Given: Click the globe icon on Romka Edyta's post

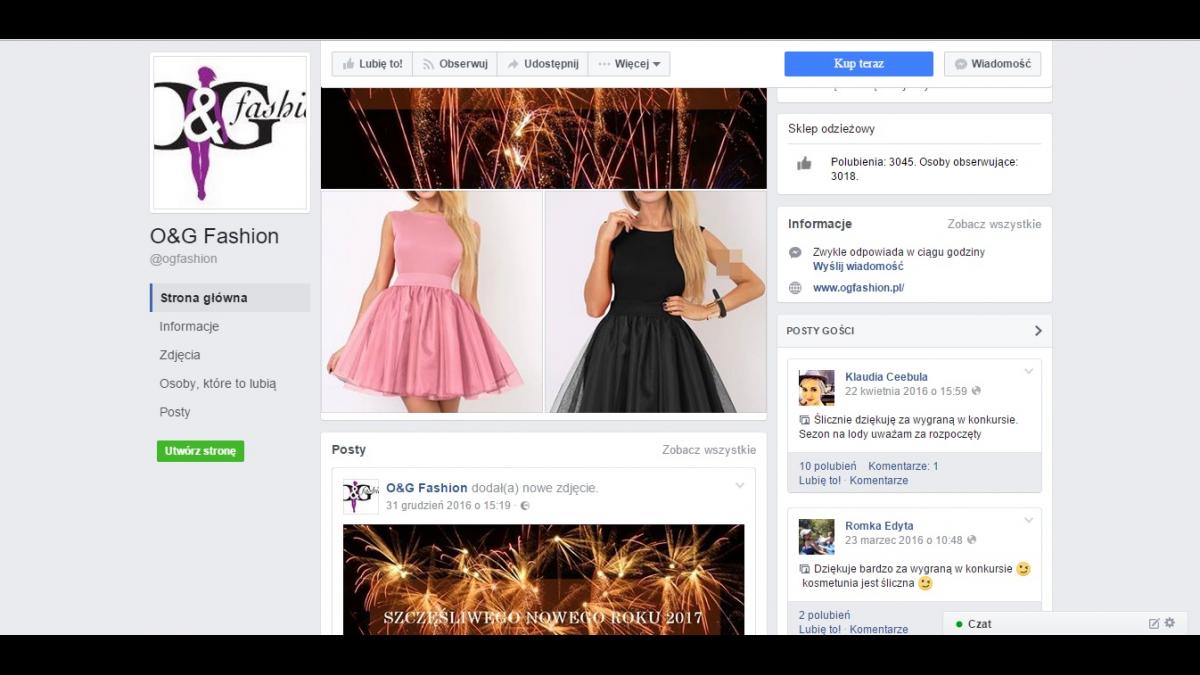Looking at the screenshot, I should 971,540.
